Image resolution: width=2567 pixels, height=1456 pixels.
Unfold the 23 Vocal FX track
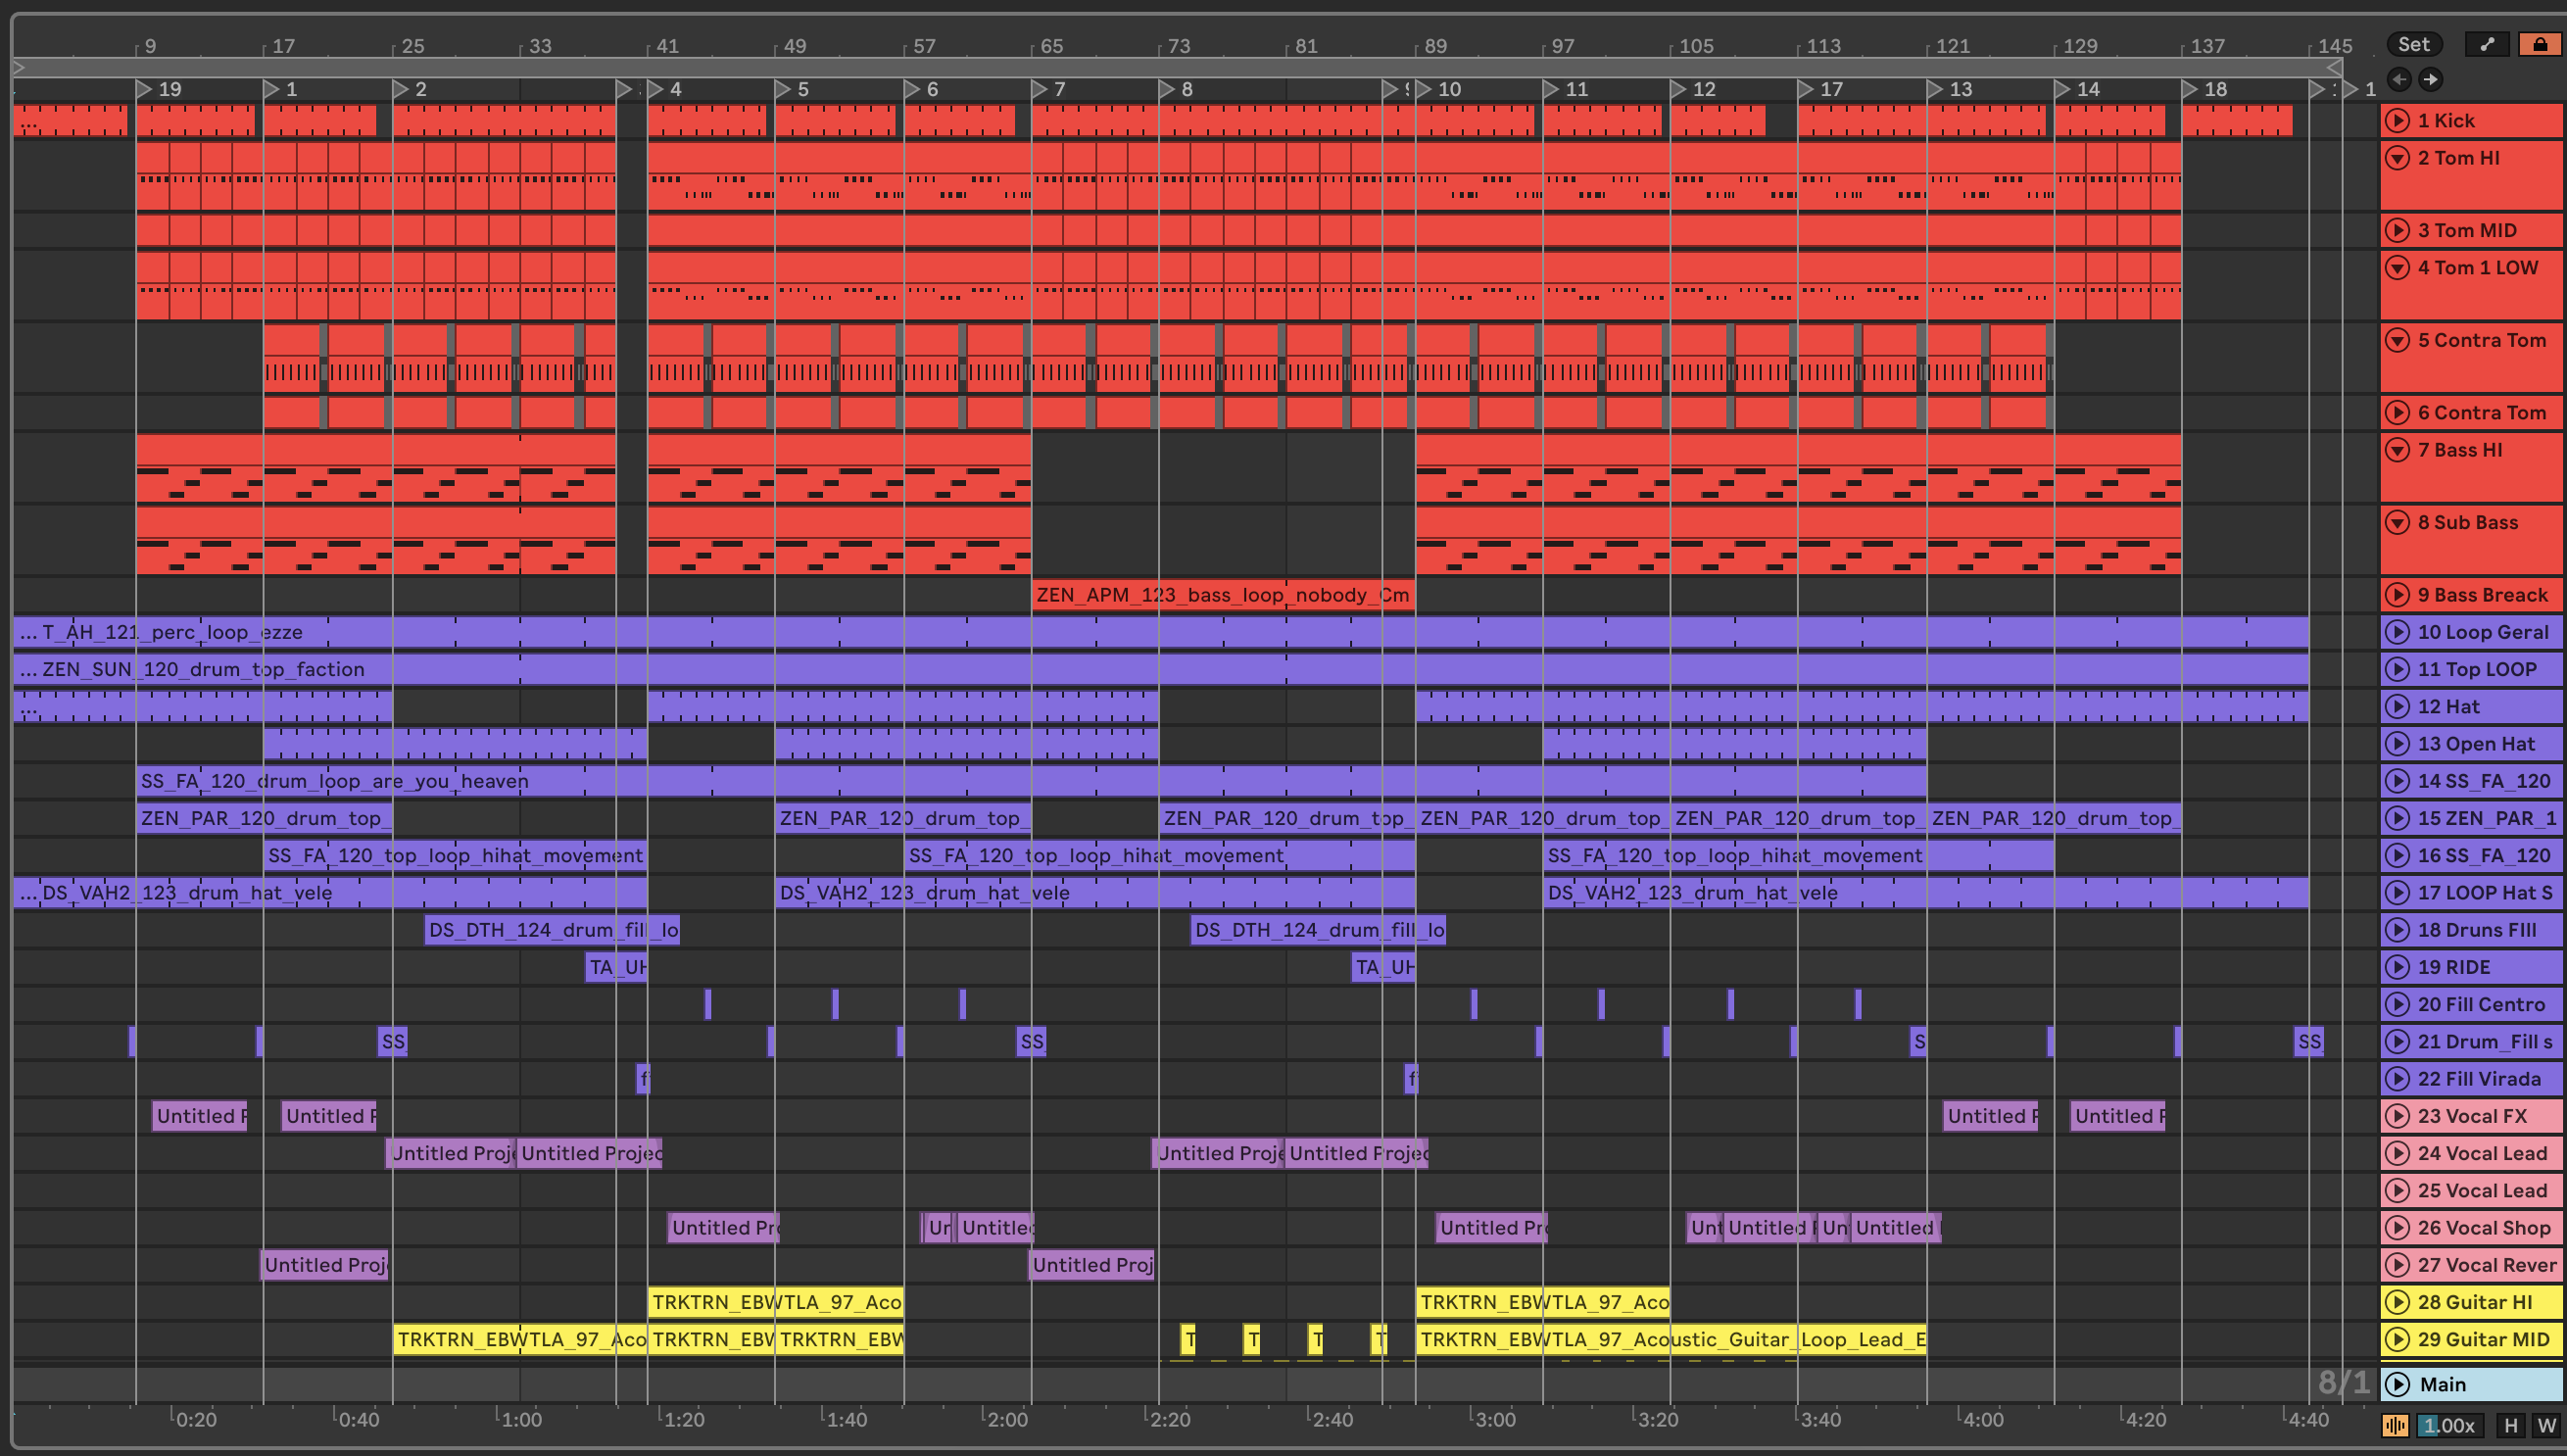pyautogui.click(x=2398, y=1116)
